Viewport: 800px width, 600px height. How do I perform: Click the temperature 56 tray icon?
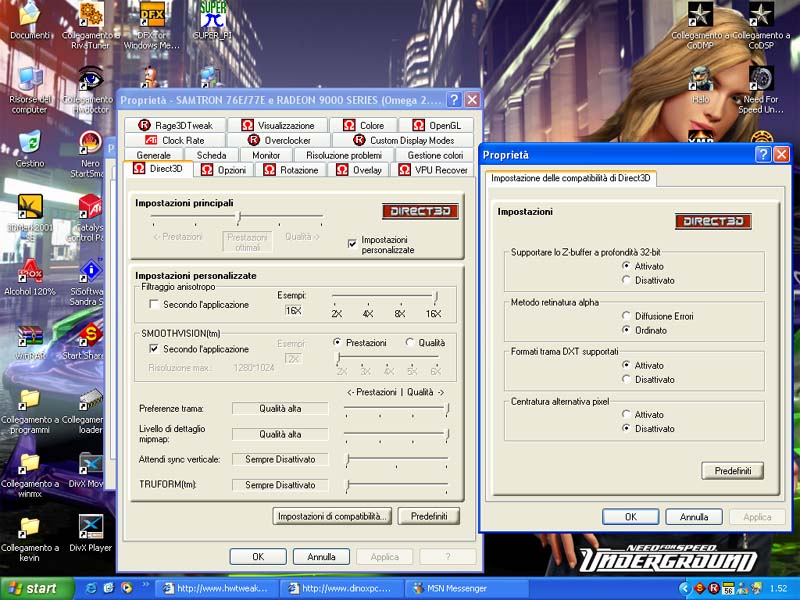click(x=728, y=588)
